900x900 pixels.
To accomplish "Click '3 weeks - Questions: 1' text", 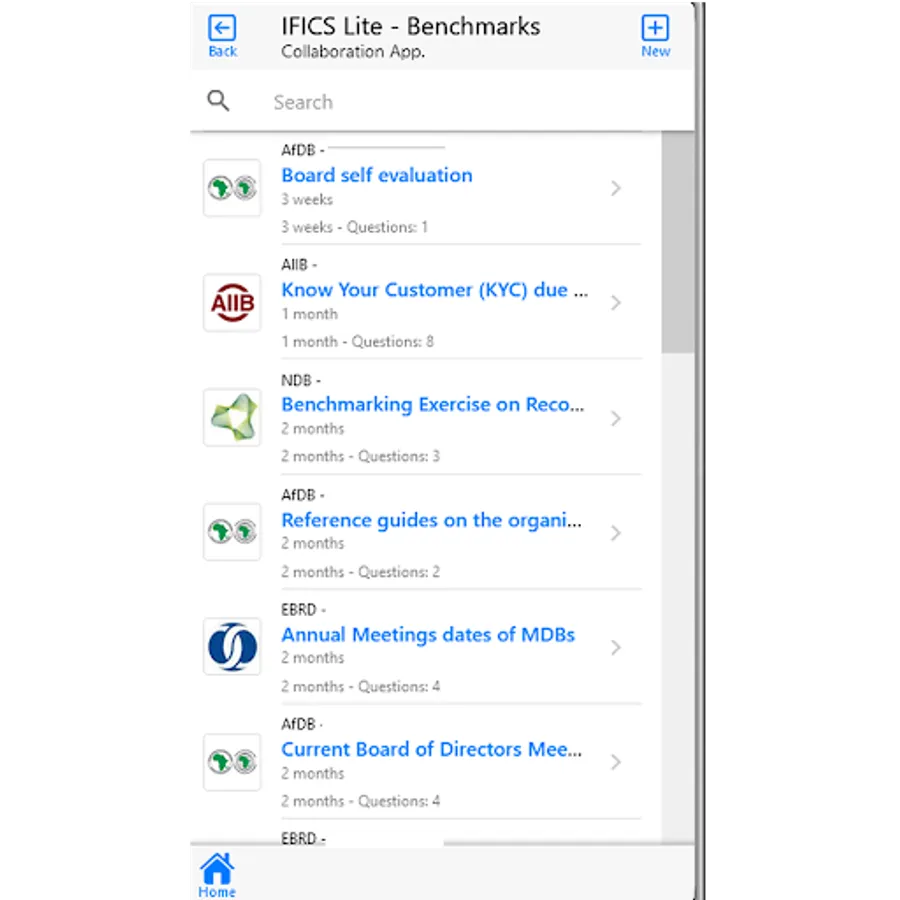I will point(354,227).
